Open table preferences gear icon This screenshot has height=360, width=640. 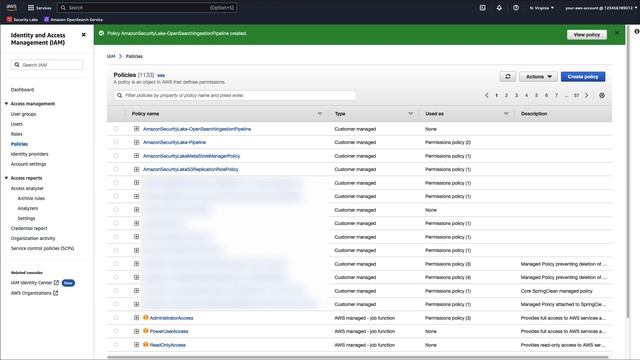pos(602,95)
